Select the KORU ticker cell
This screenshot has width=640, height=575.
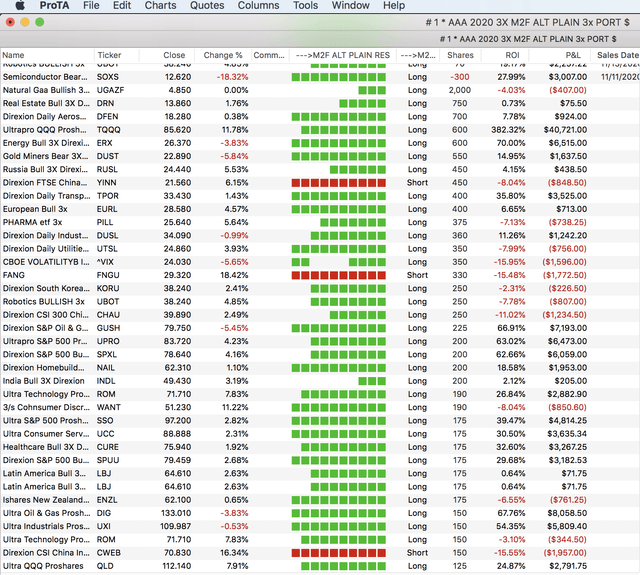108,289
